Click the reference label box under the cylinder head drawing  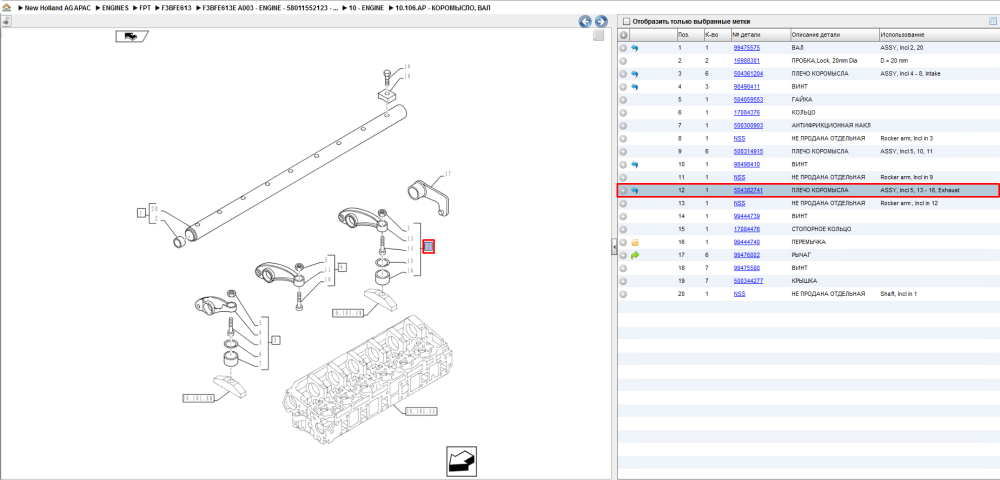(x=421, y=412)
